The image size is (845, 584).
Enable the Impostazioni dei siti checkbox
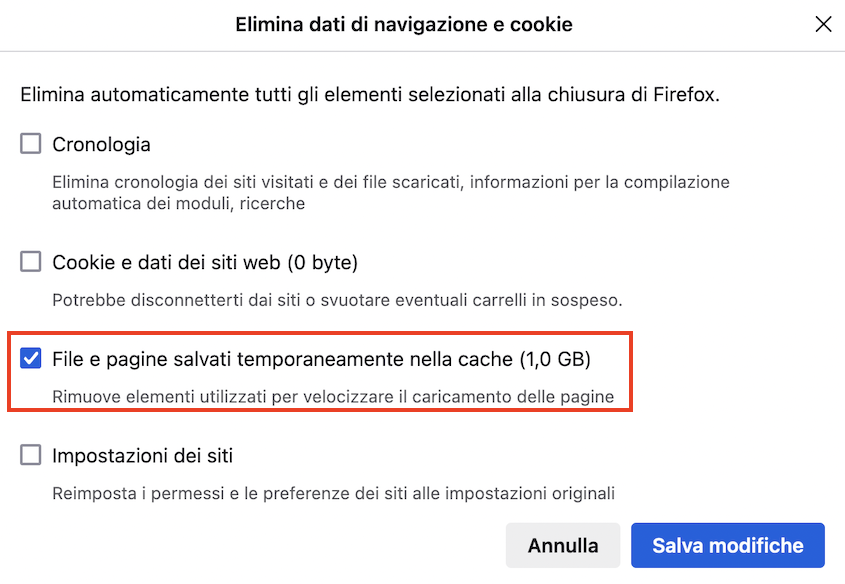click(30, 454)
